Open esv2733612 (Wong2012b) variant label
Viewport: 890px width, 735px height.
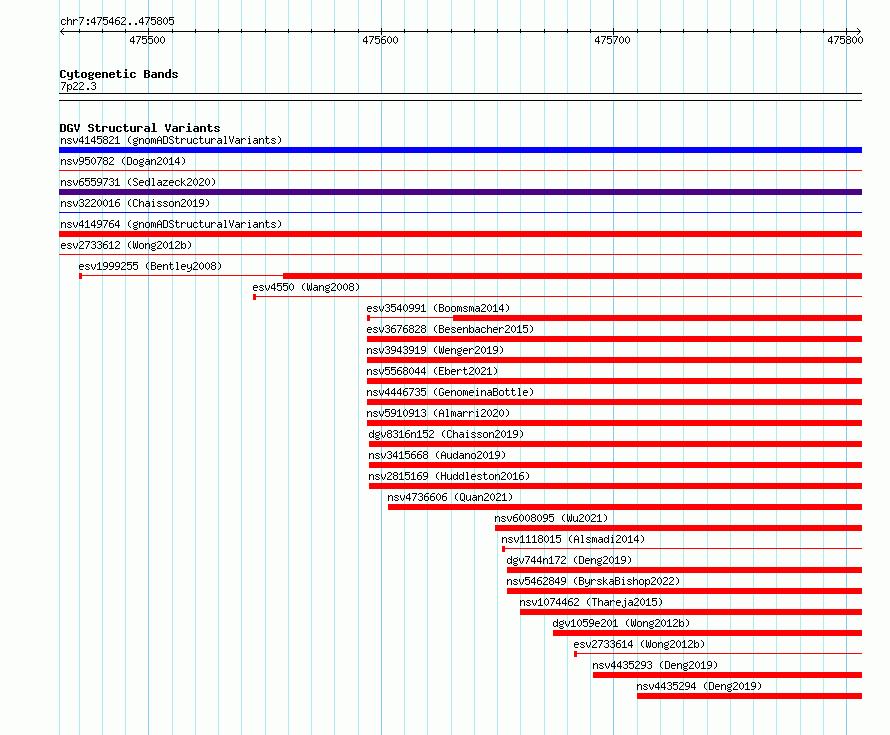[x=126, y=245]
